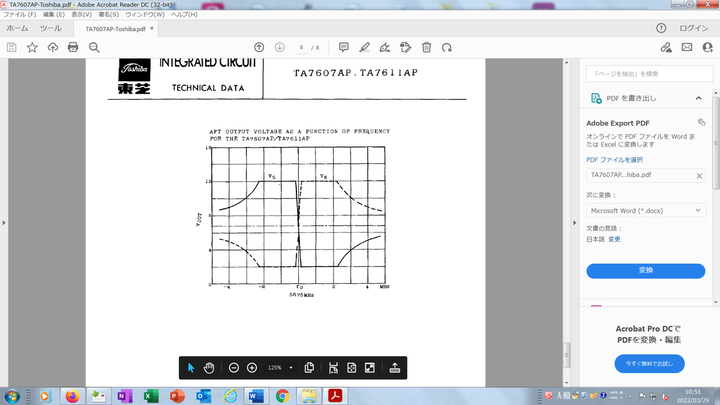Open the 125% zoom level dropdown

(291, 367)
